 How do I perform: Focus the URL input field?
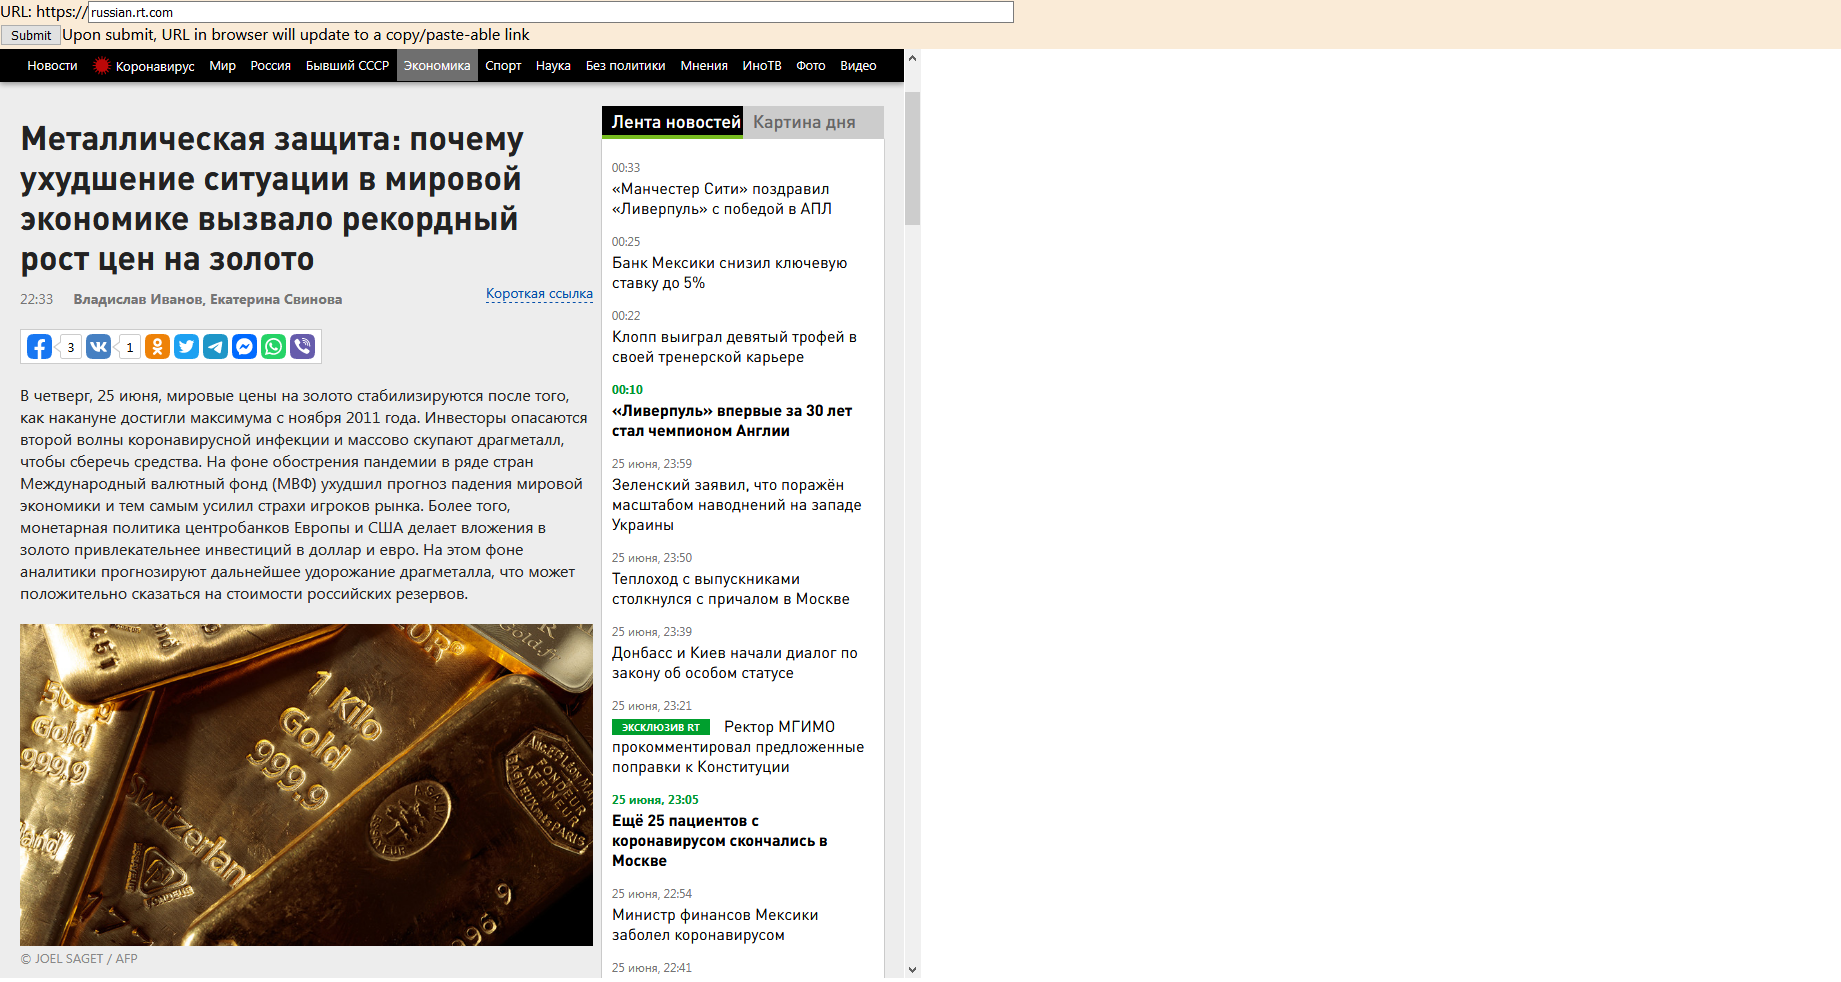pos(551,12)
